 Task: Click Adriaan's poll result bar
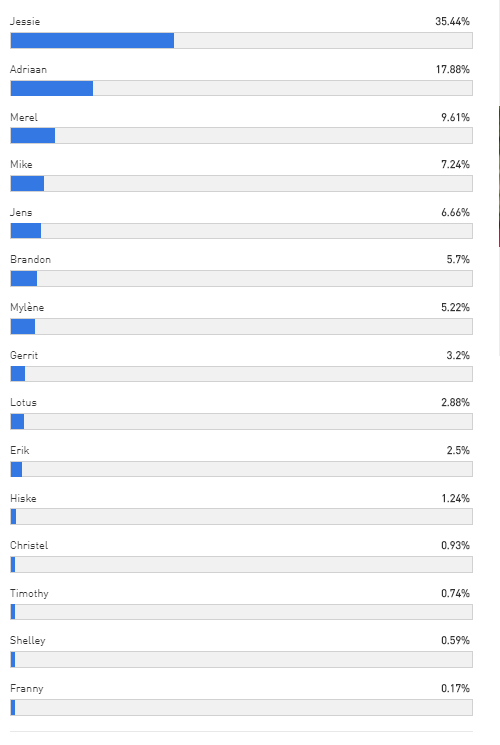pyautogui.click(x=241, y=88)
